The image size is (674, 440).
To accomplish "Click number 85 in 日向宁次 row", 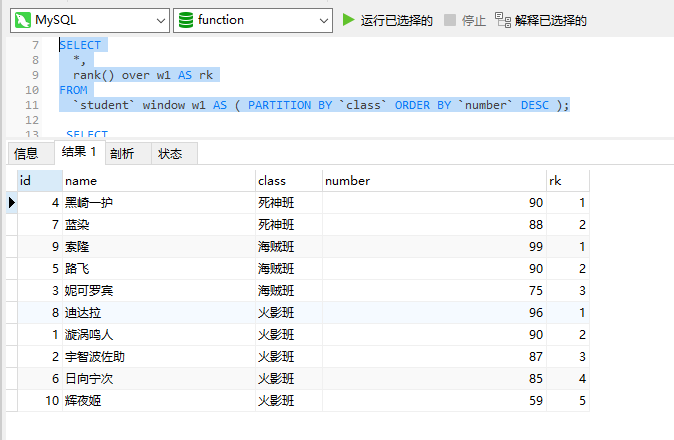I will coord(434,379).
